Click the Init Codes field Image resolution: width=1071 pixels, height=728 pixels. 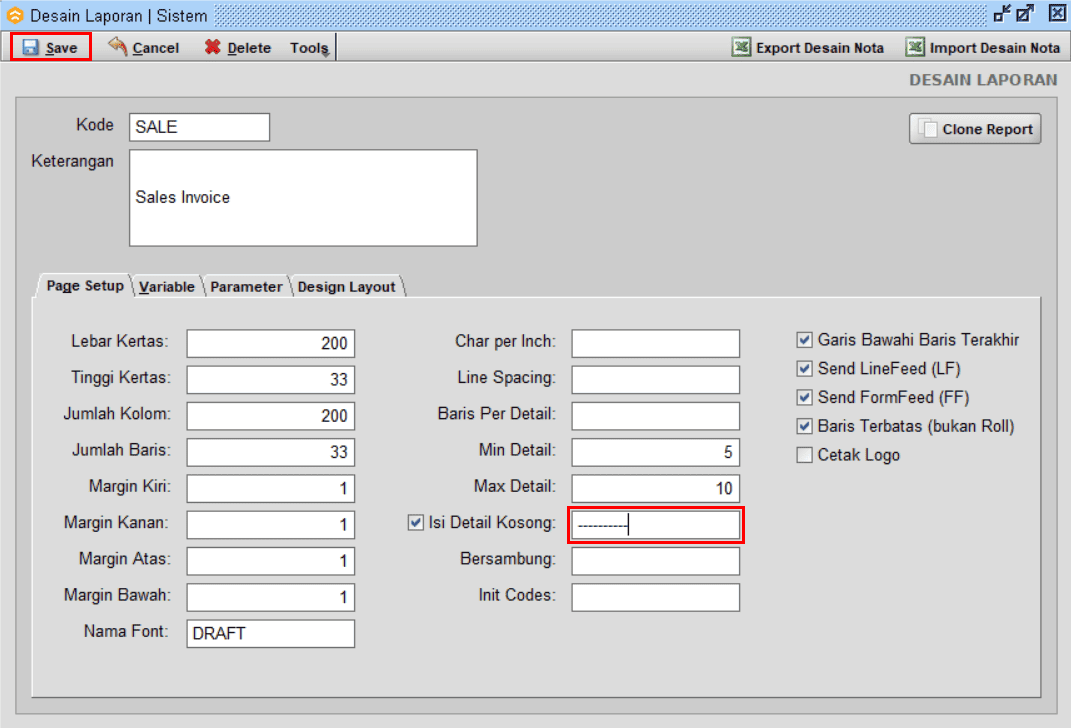point(656,597)
